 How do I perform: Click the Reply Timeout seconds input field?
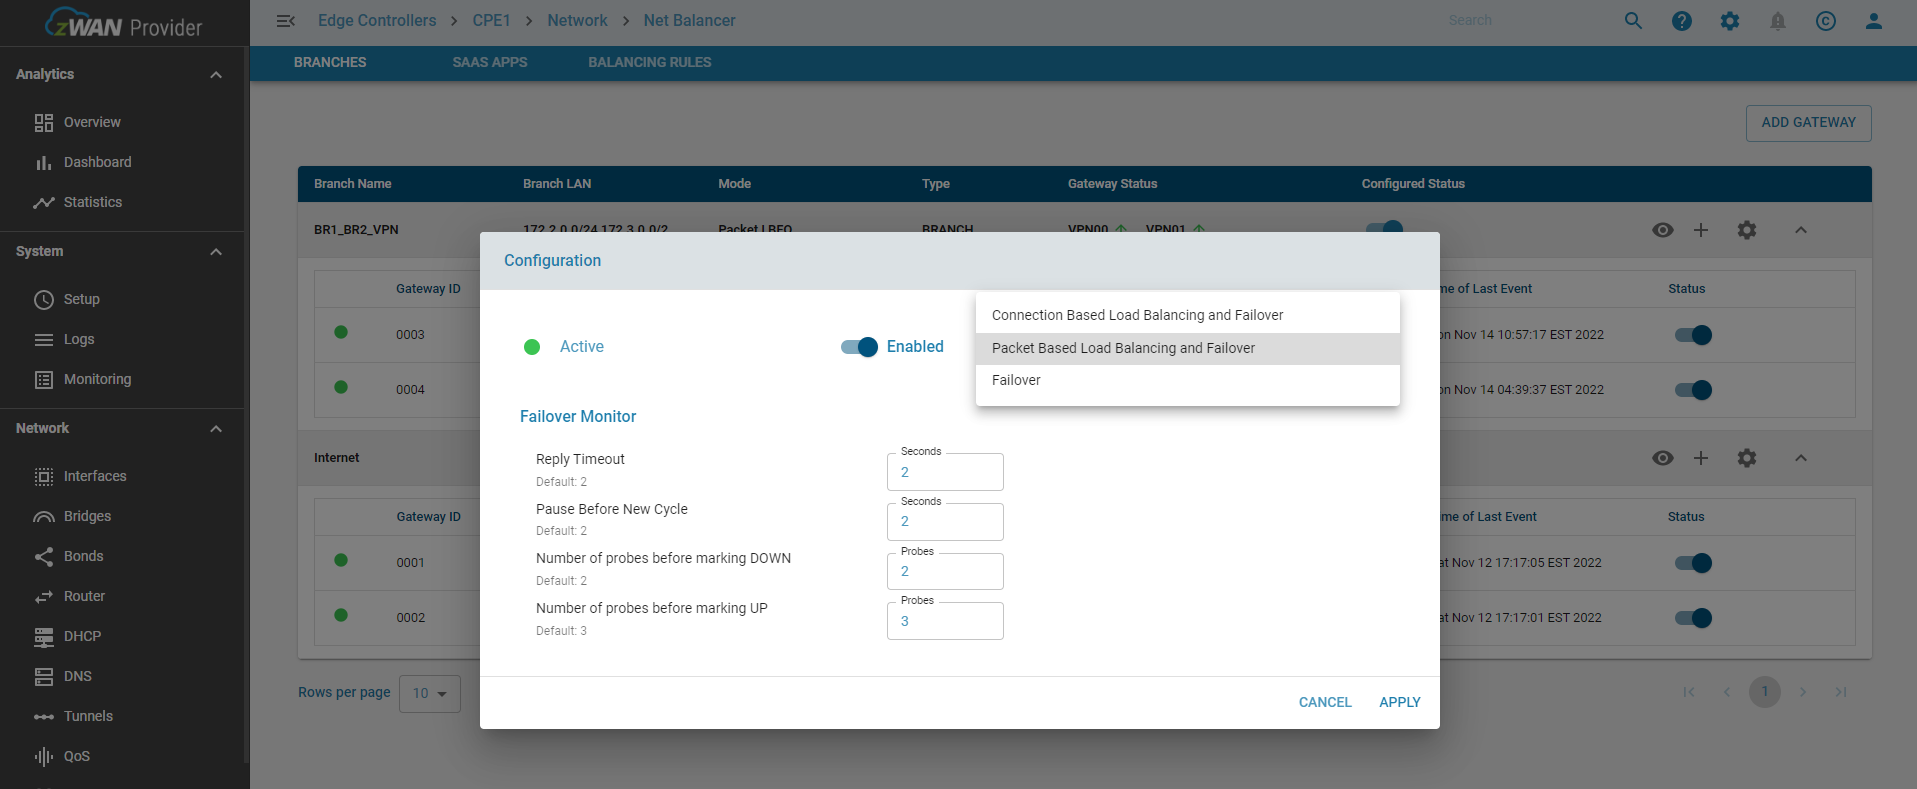coord(945,473)
